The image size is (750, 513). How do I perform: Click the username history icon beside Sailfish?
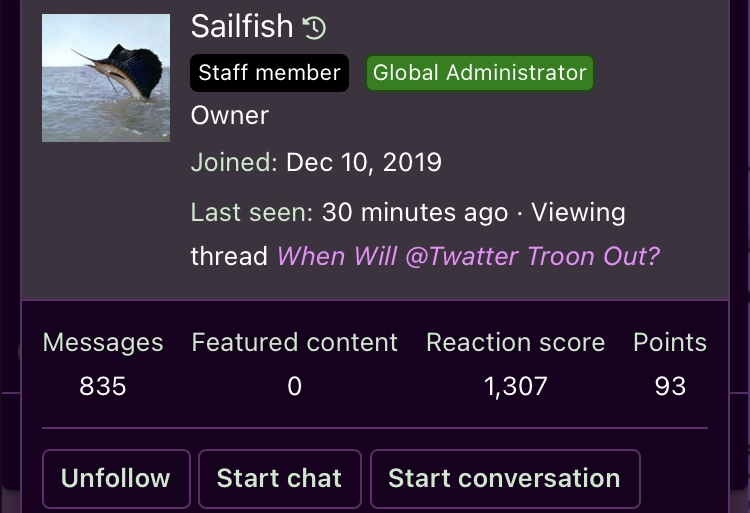[x=314, y=27]
